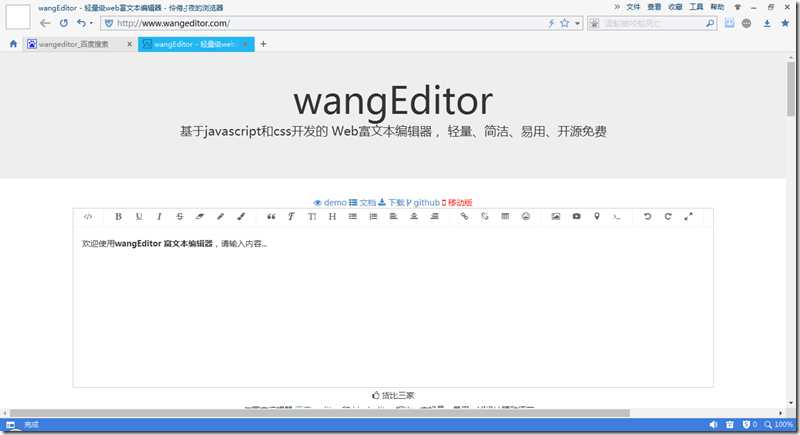800x435 pixels.
Task: Open the font family icon
Action: pyautogui.click(x=291, y=217)
